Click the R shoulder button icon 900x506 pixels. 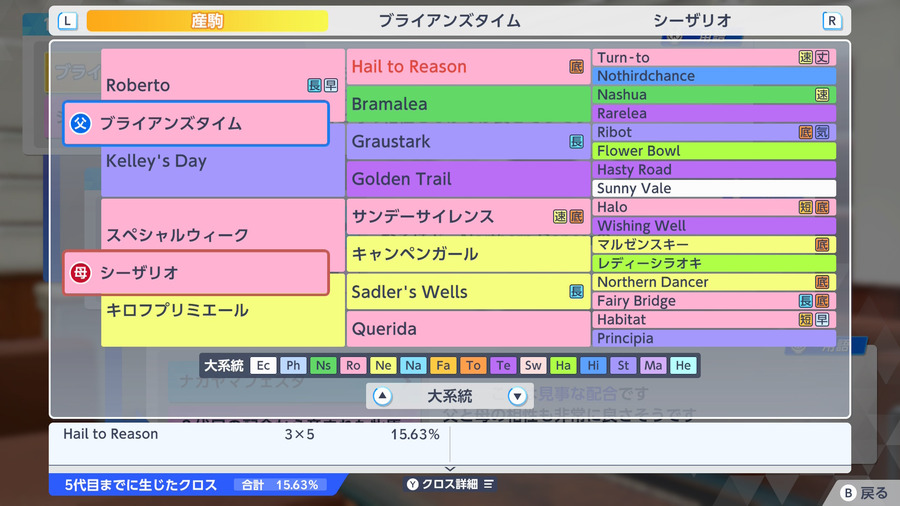(x=832, y=21)
